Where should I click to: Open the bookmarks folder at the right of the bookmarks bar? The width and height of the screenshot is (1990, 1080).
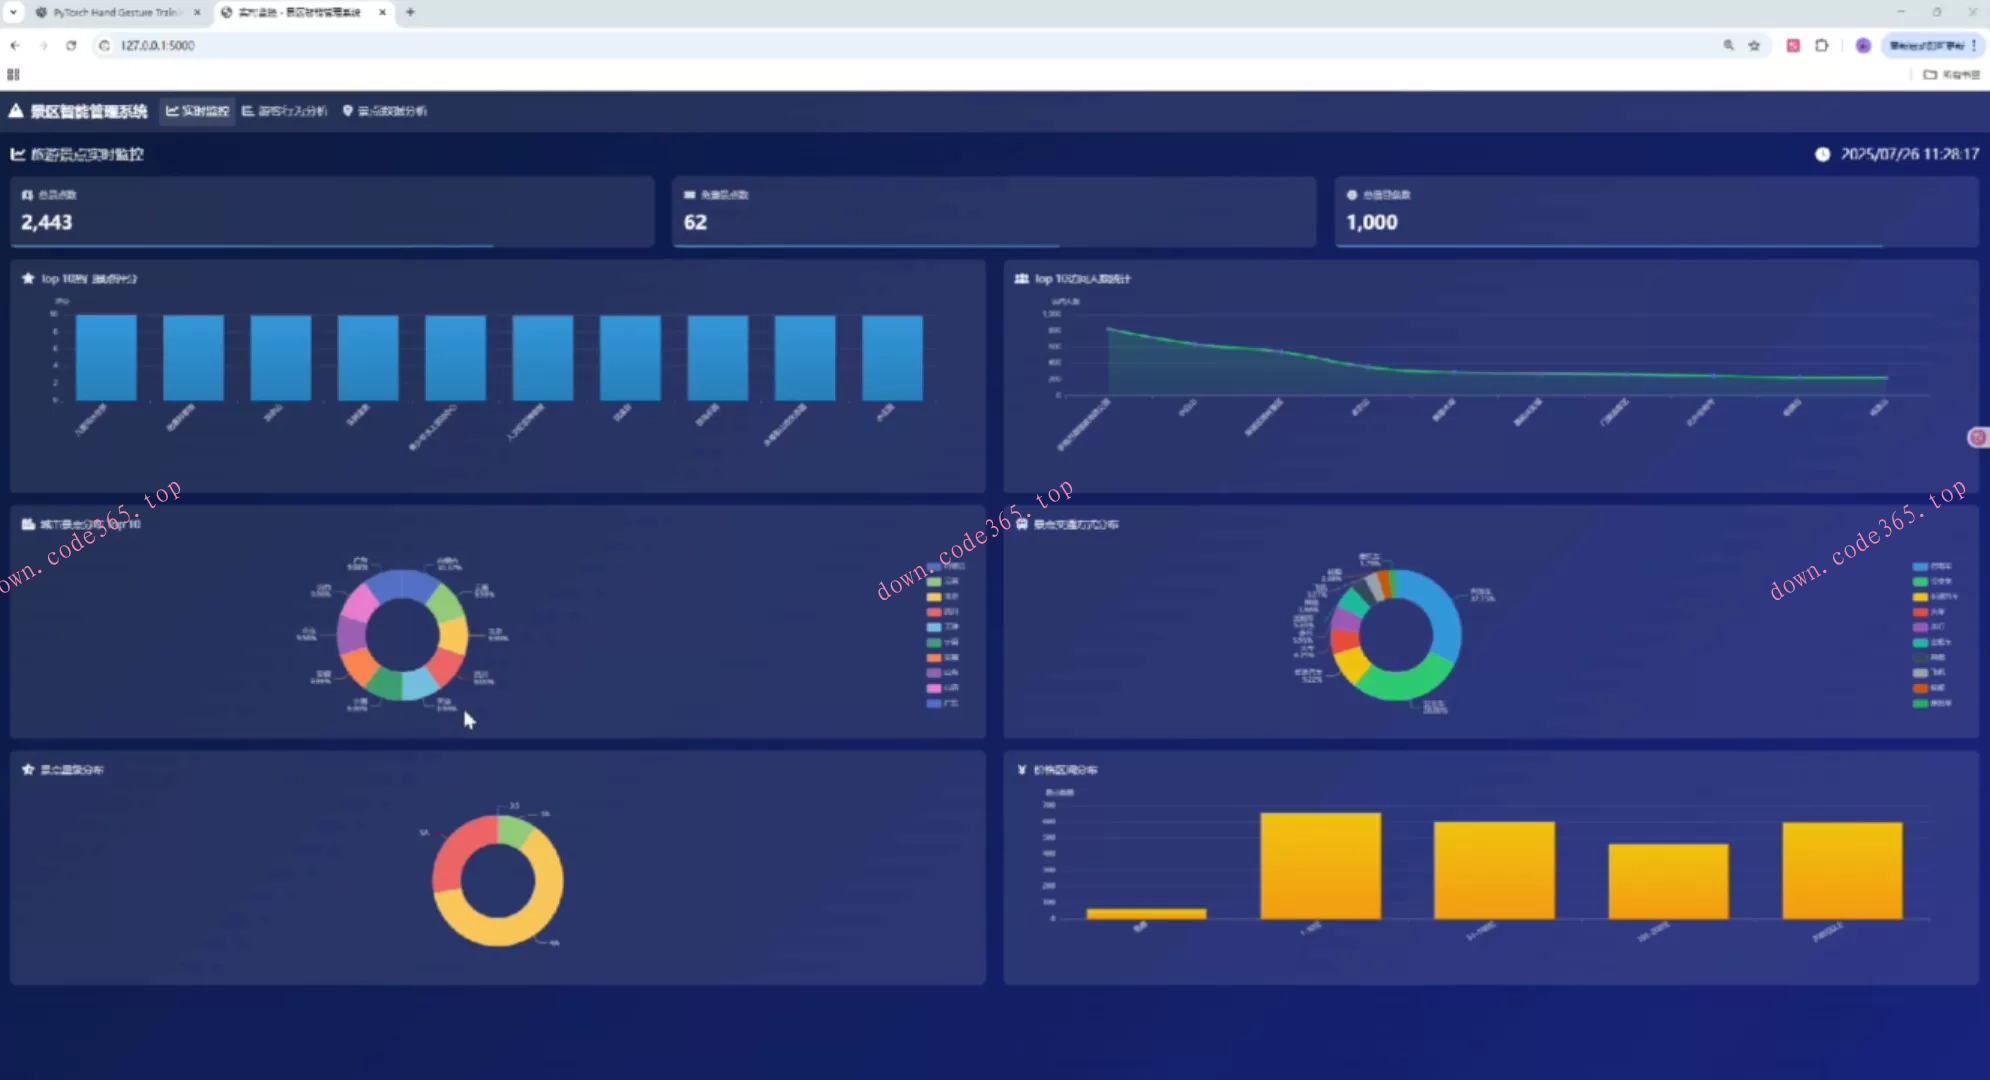[1951, 74]
